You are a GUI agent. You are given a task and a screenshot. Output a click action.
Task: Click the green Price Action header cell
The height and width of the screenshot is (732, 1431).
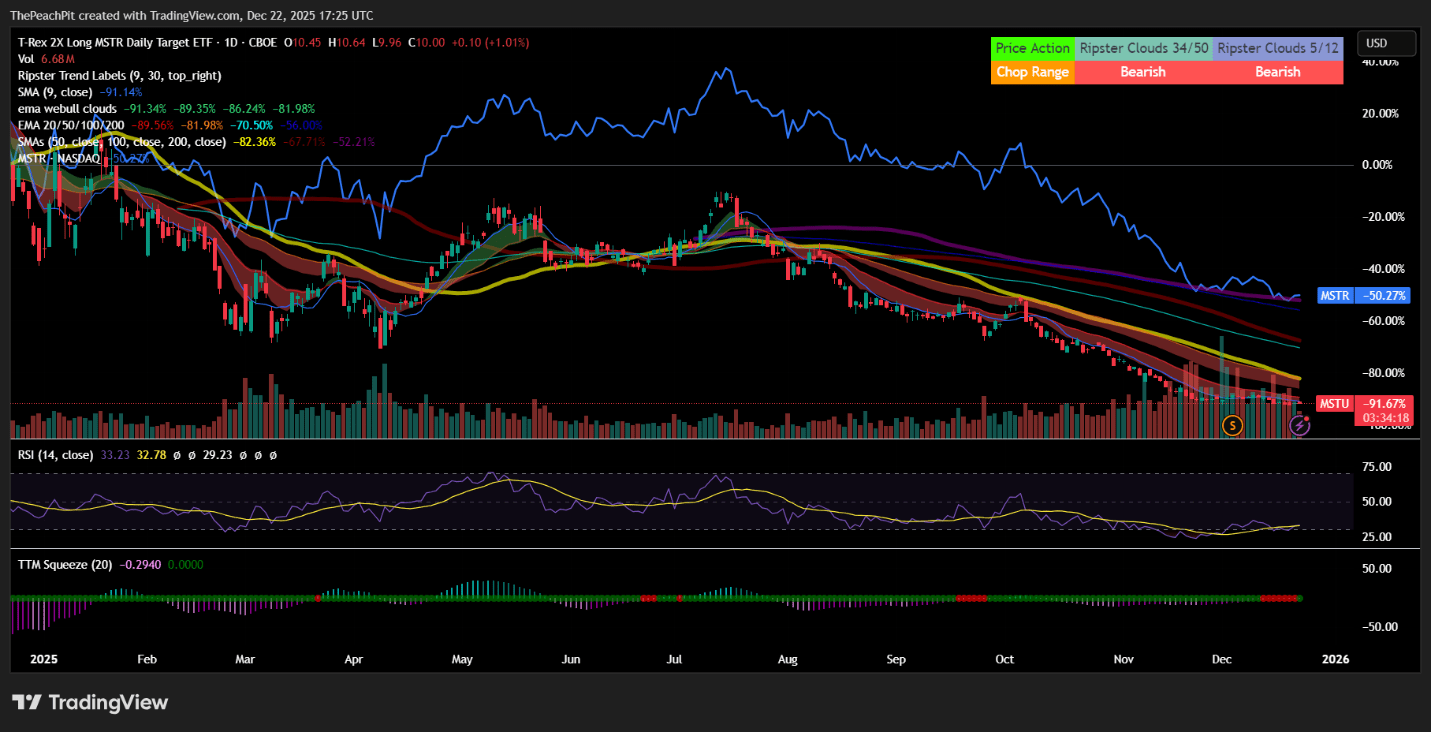(x=1033, y=48)
